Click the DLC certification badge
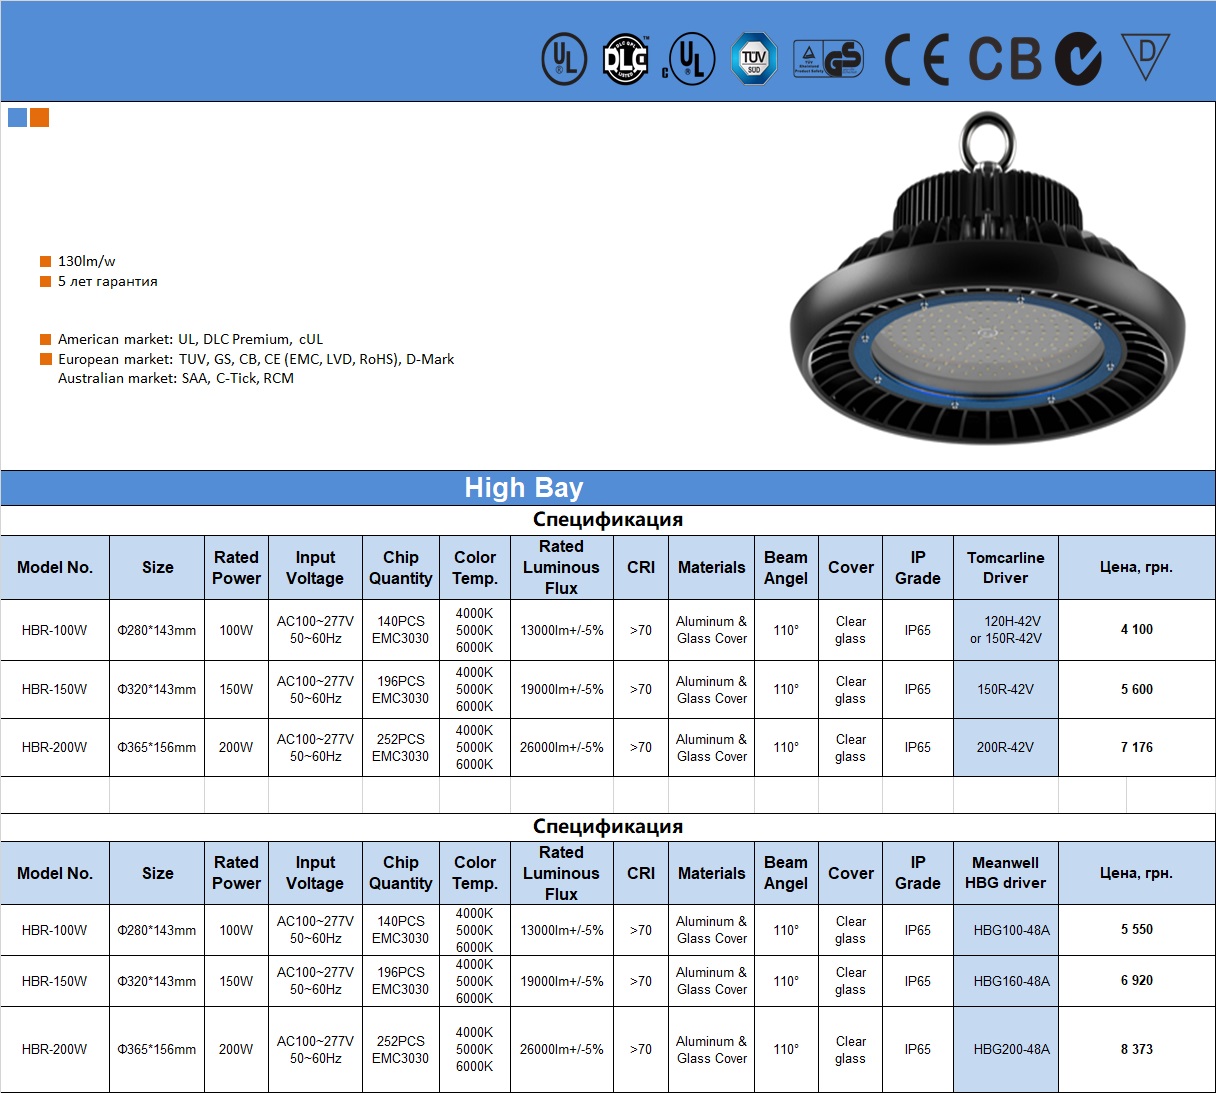The image size is (1216, 1093). 626,59
